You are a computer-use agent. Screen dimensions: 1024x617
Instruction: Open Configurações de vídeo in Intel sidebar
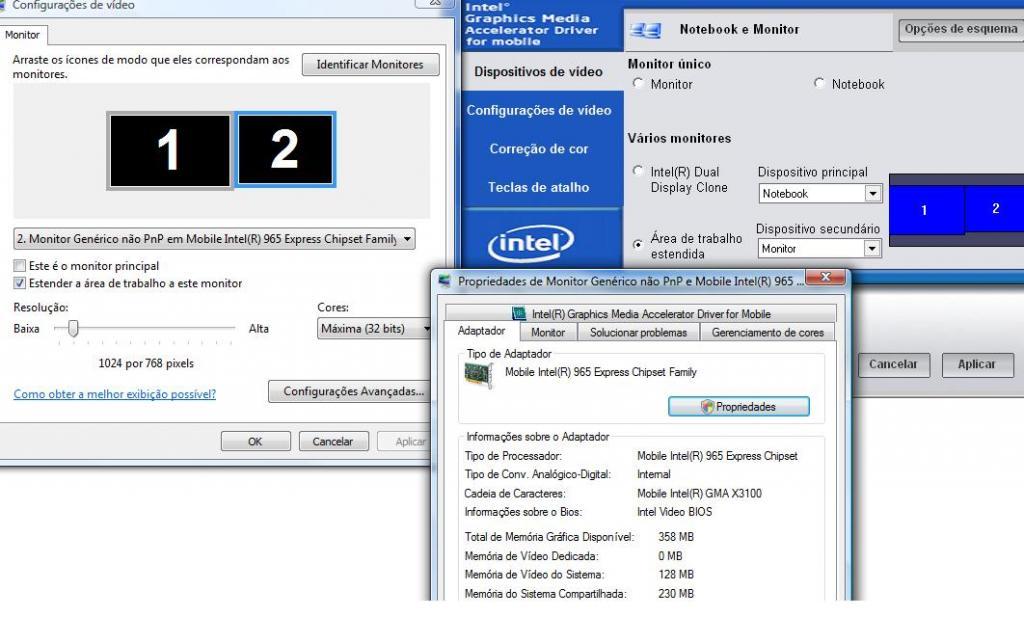point(539,110)
